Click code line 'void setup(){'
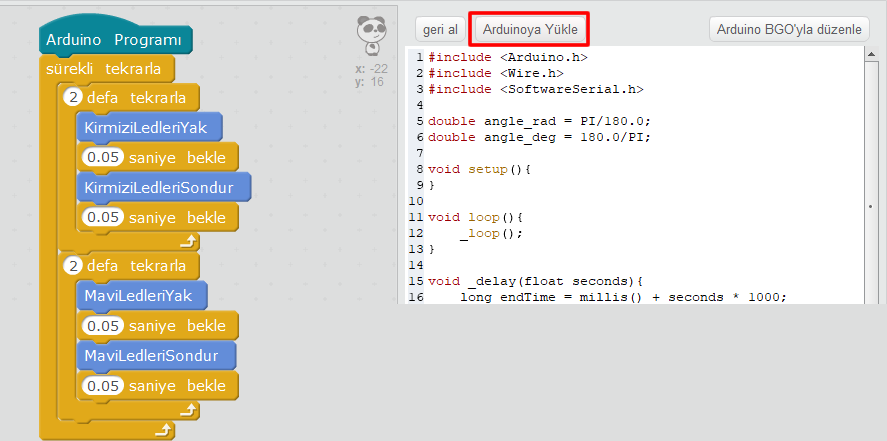 pyautogui.click(x=480, y=169)
